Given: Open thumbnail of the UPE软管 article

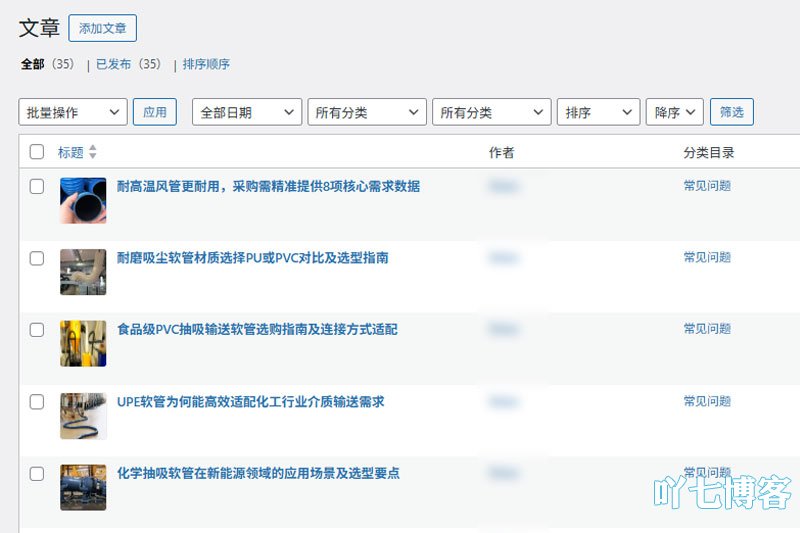Looking at the screenshot, I should point(83,415).
